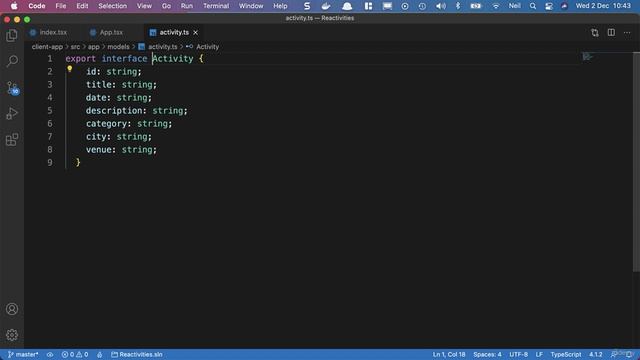Click the Wi-Fi icon in menu bar
640x360 pixels.
(x=496, y=6)
